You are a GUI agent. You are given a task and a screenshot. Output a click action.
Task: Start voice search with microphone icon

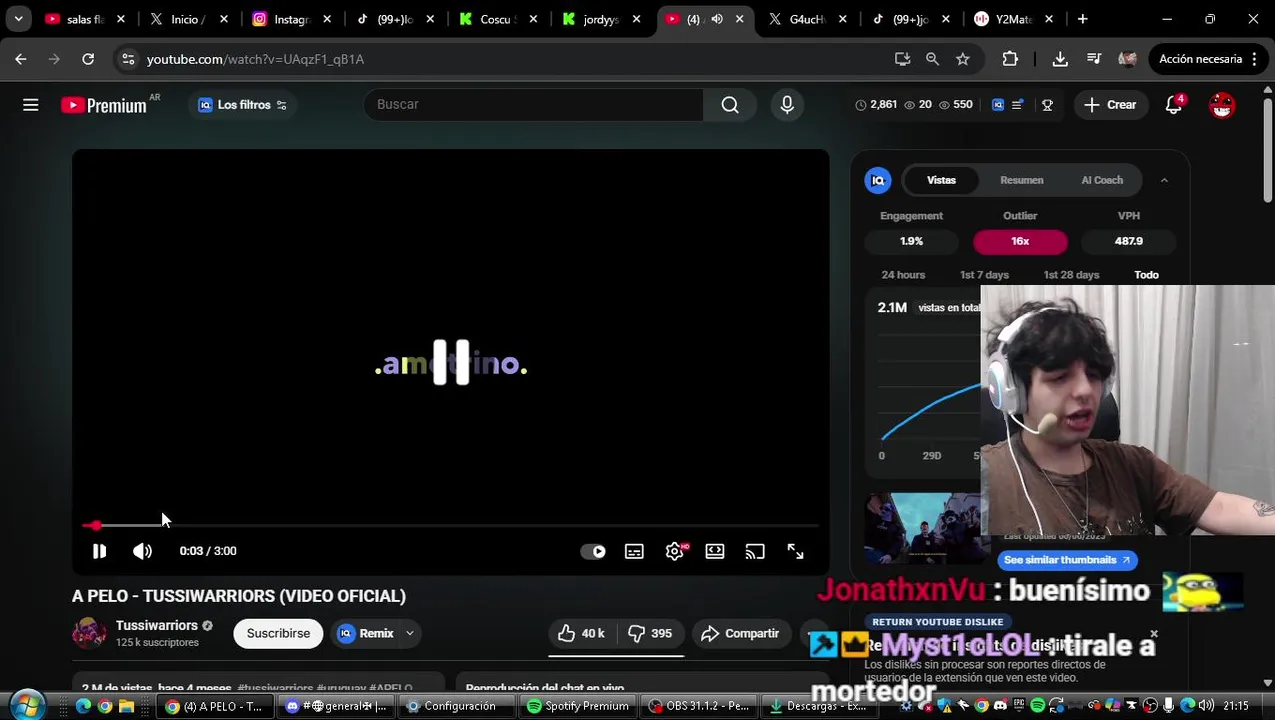(x=787, y=105)
